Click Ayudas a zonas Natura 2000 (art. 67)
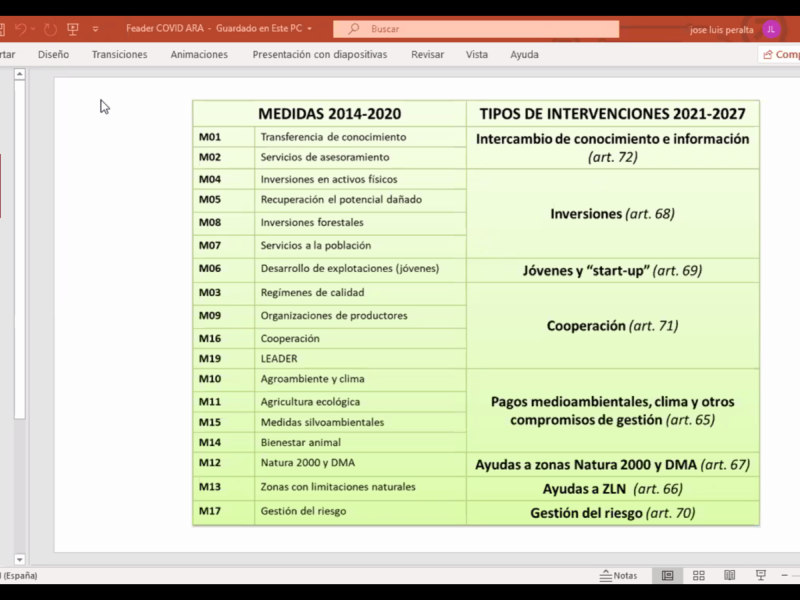 (x=612, y=465)
